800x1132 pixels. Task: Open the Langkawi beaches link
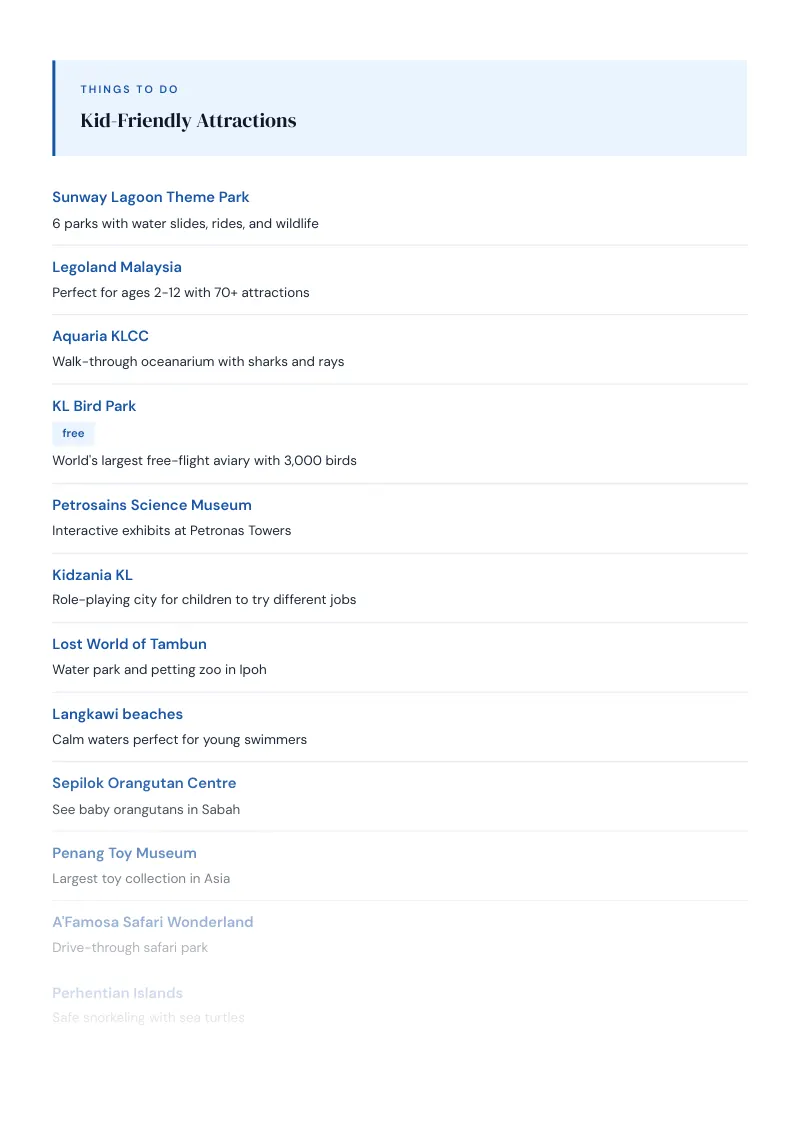pyautogui.click(x=117, y=714)
